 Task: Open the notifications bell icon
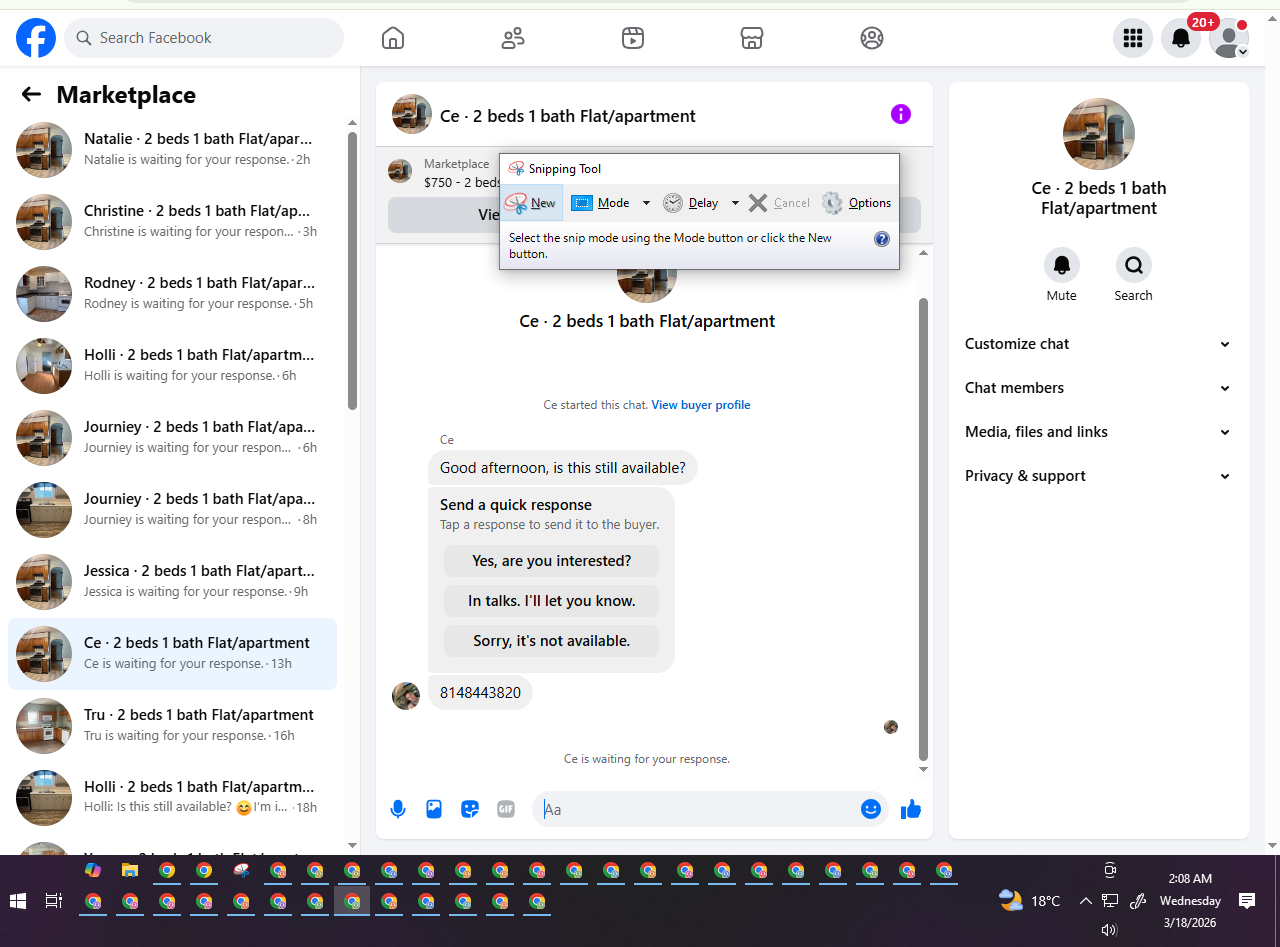coord(1181,38)
